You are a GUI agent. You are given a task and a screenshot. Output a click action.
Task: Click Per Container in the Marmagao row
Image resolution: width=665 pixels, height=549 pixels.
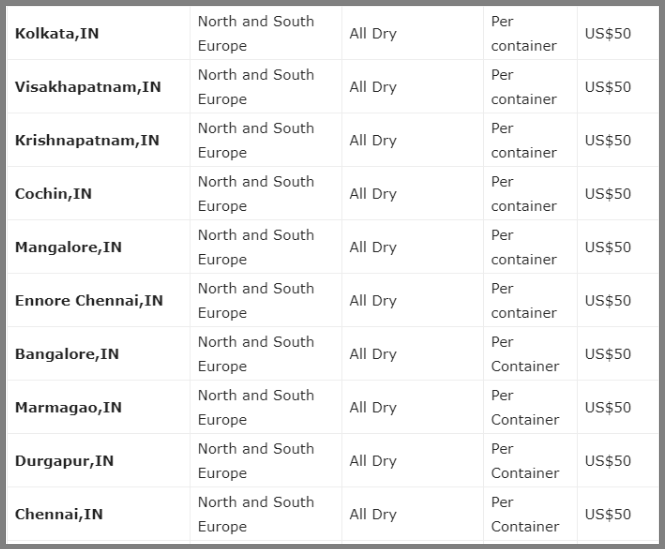point(525,407)
